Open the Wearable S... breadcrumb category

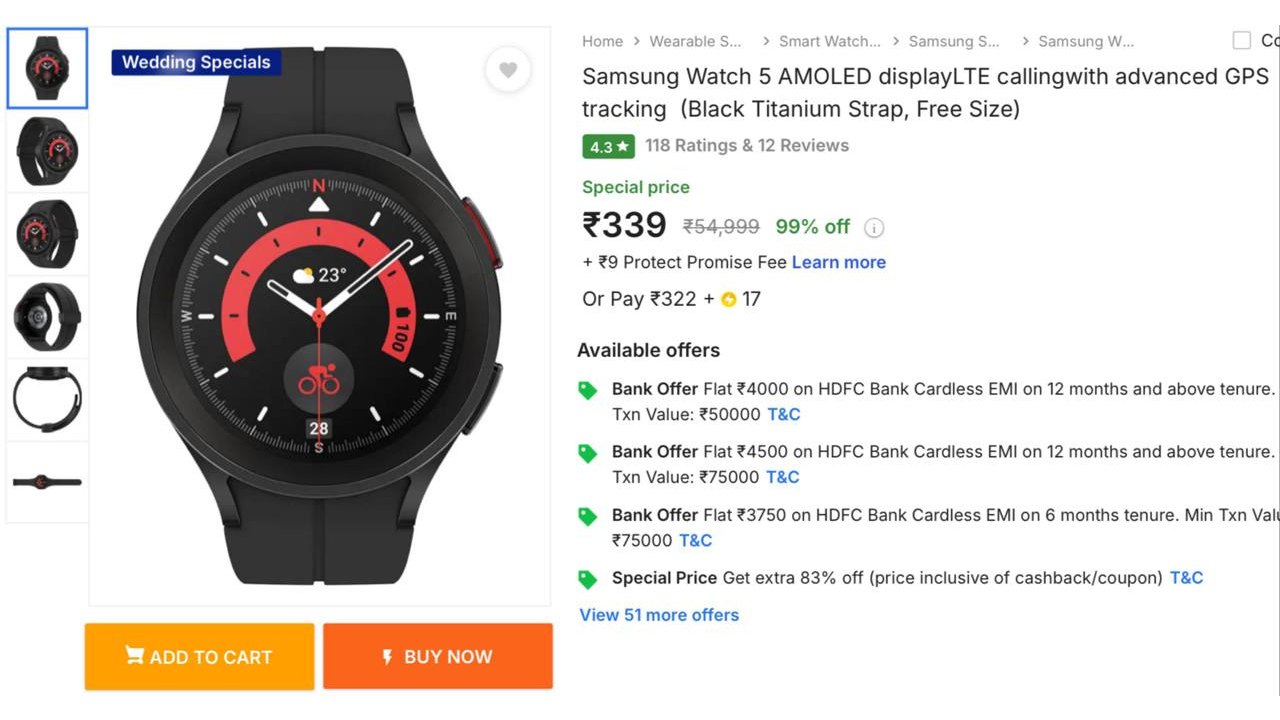click(x=695, y=41)
